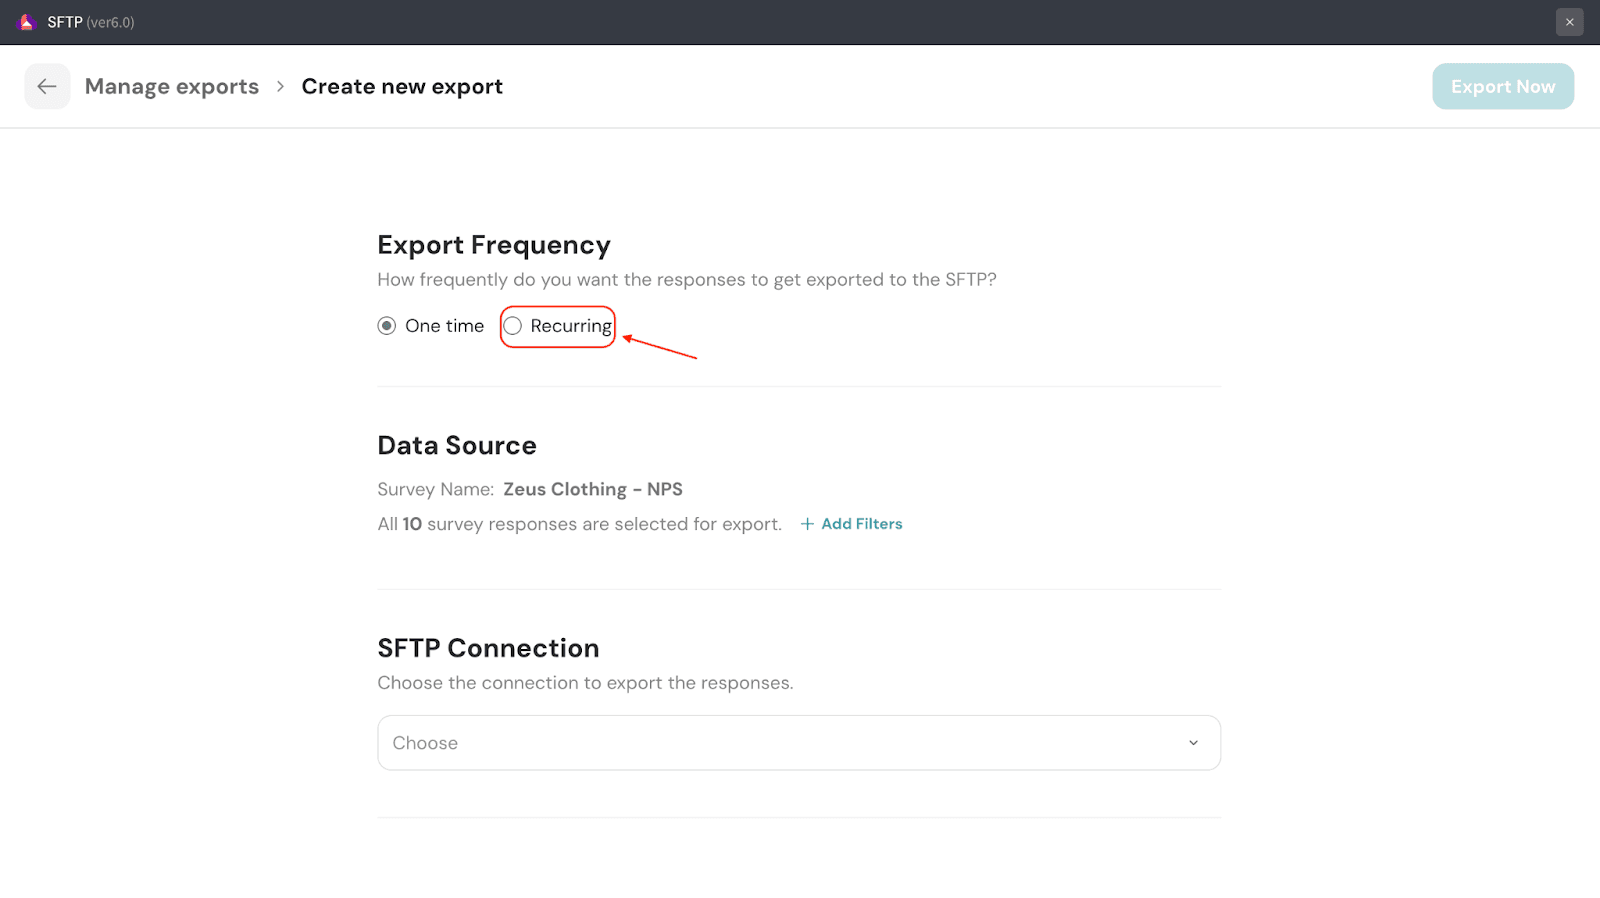Select the Recurring radio button
Screen dimensions: 1600x898
click(513, 326)
